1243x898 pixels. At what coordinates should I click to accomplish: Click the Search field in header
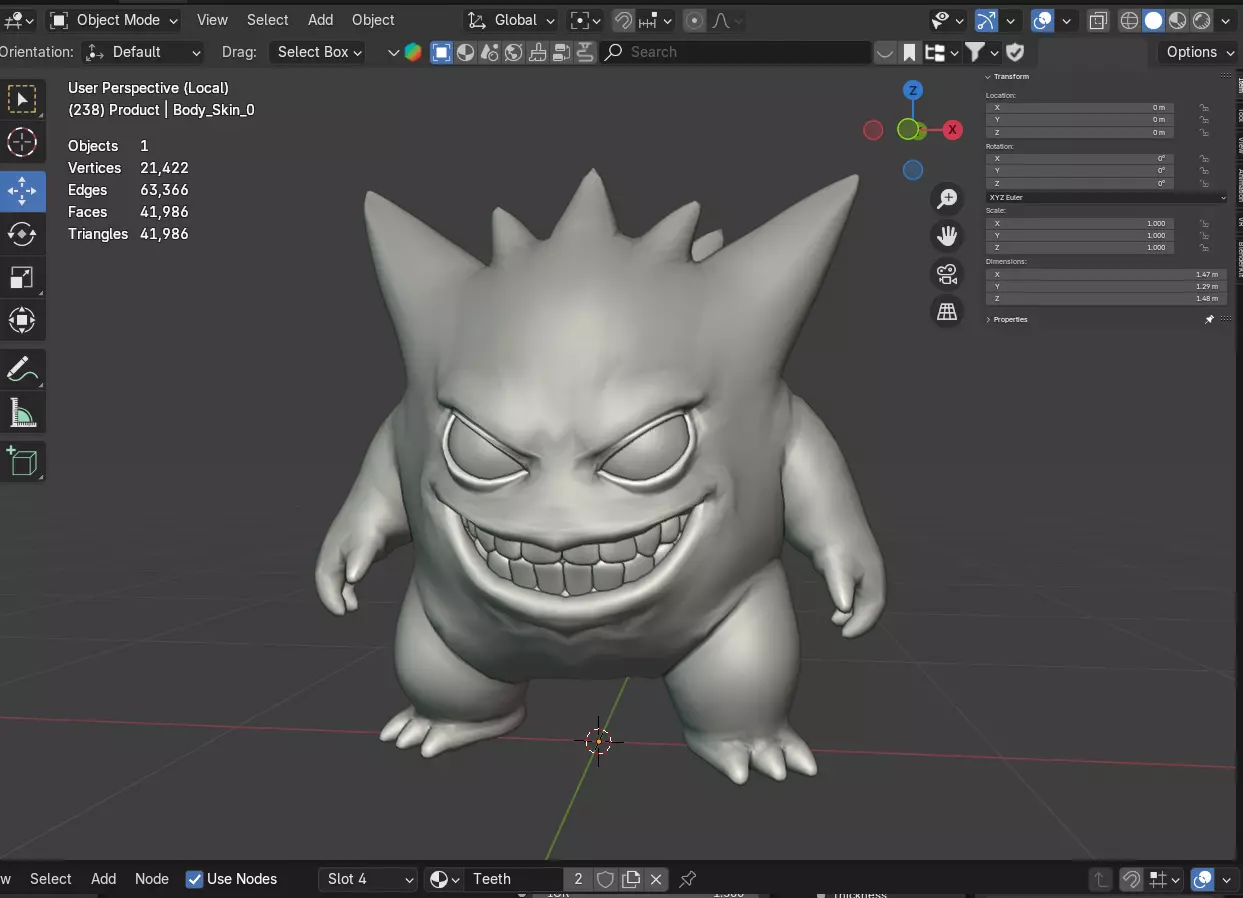coord(736,52)
